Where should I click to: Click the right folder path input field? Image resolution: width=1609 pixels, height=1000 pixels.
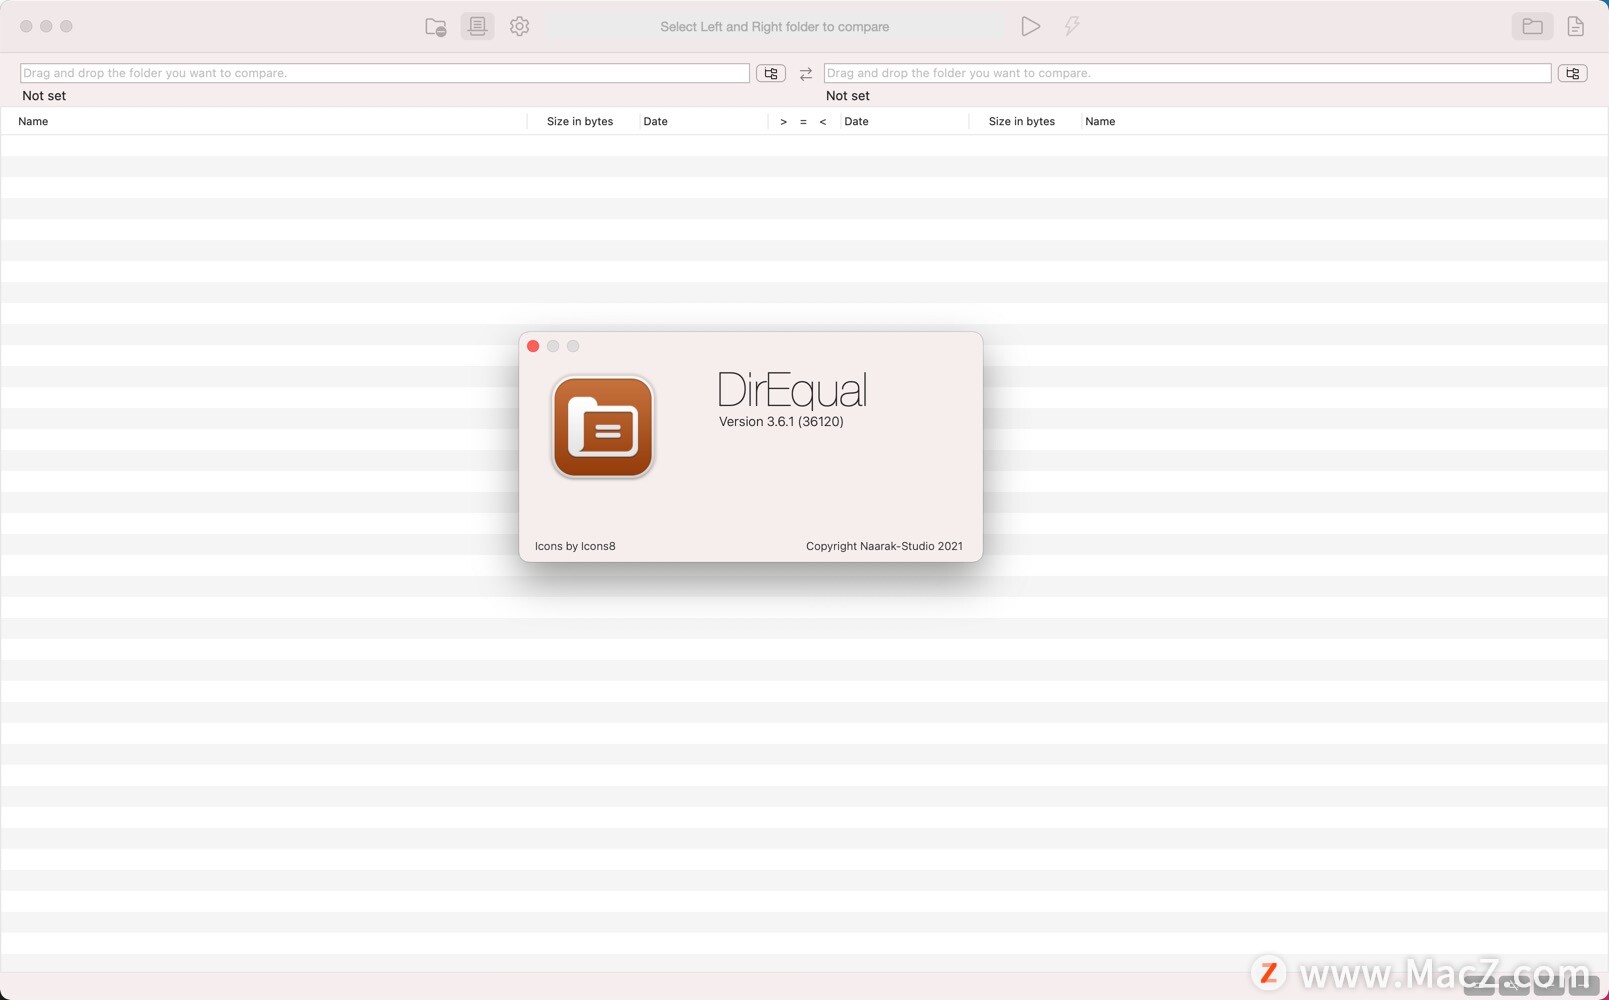[x=1188, y=73]
